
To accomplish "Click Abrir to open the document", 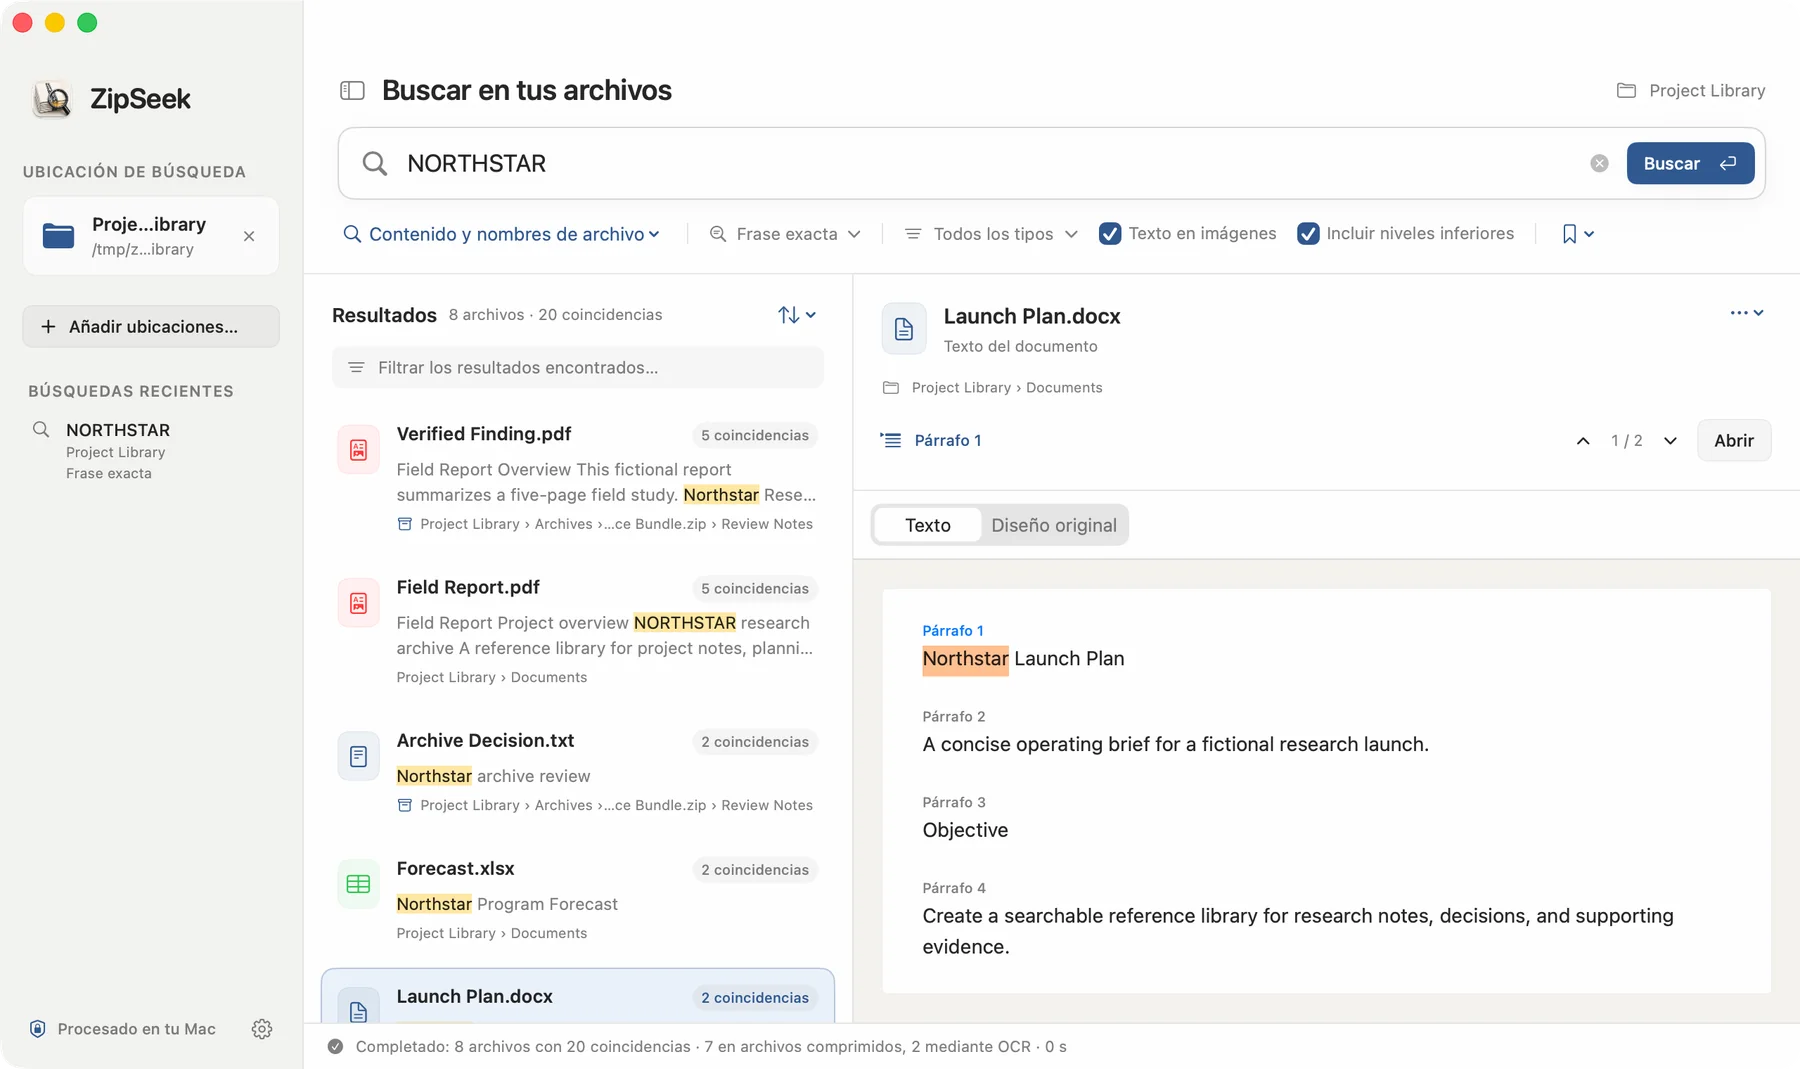I will click(1734, 441).
